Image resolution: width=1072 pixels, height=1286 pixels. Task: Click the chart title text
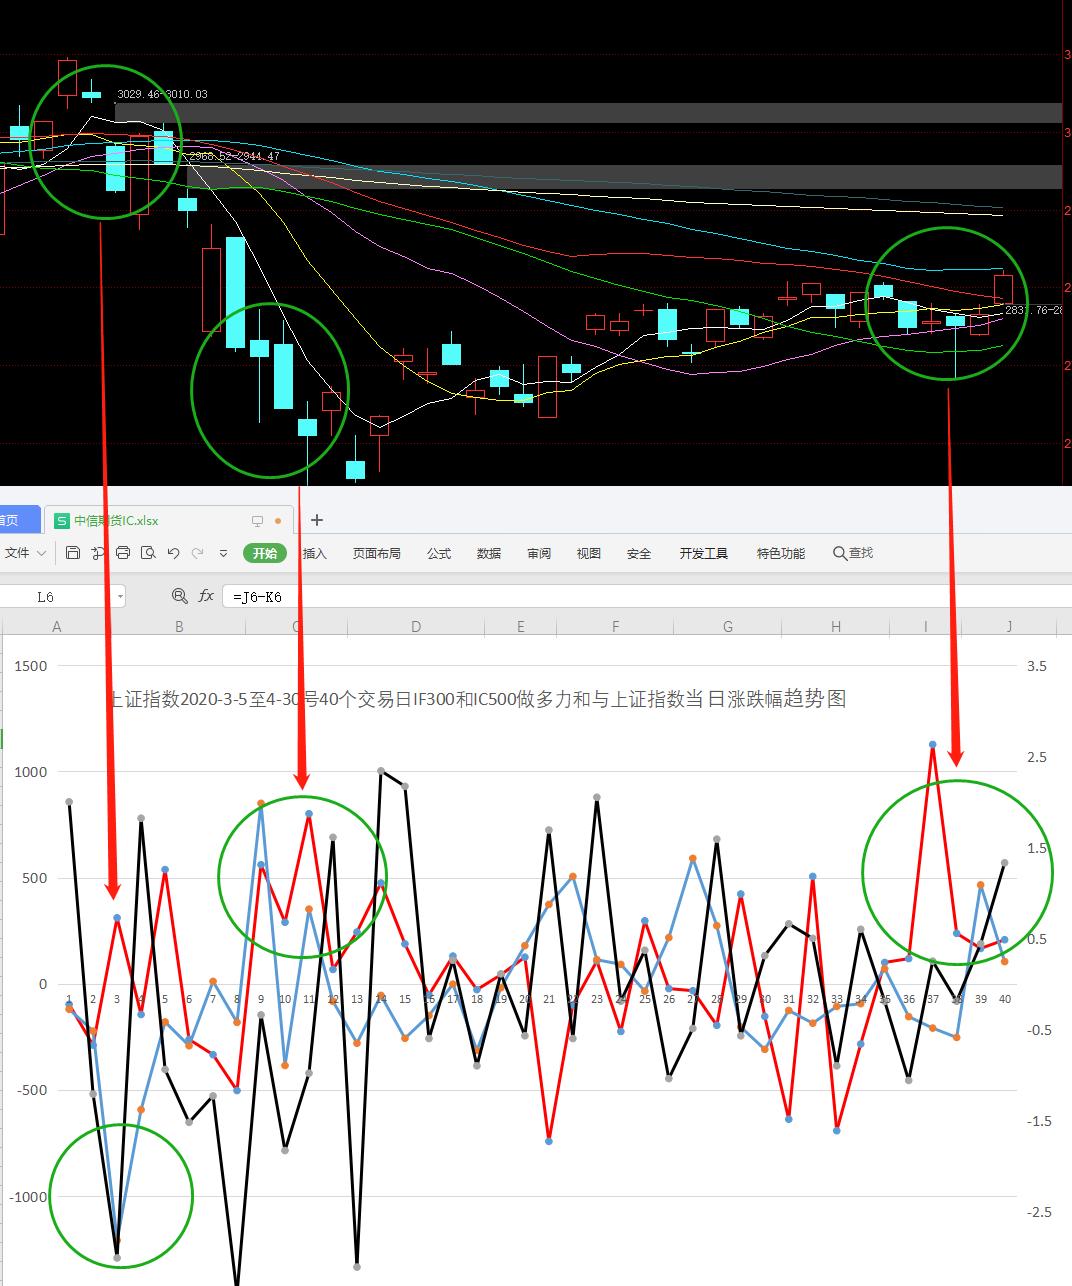click(x=477, y=699)
